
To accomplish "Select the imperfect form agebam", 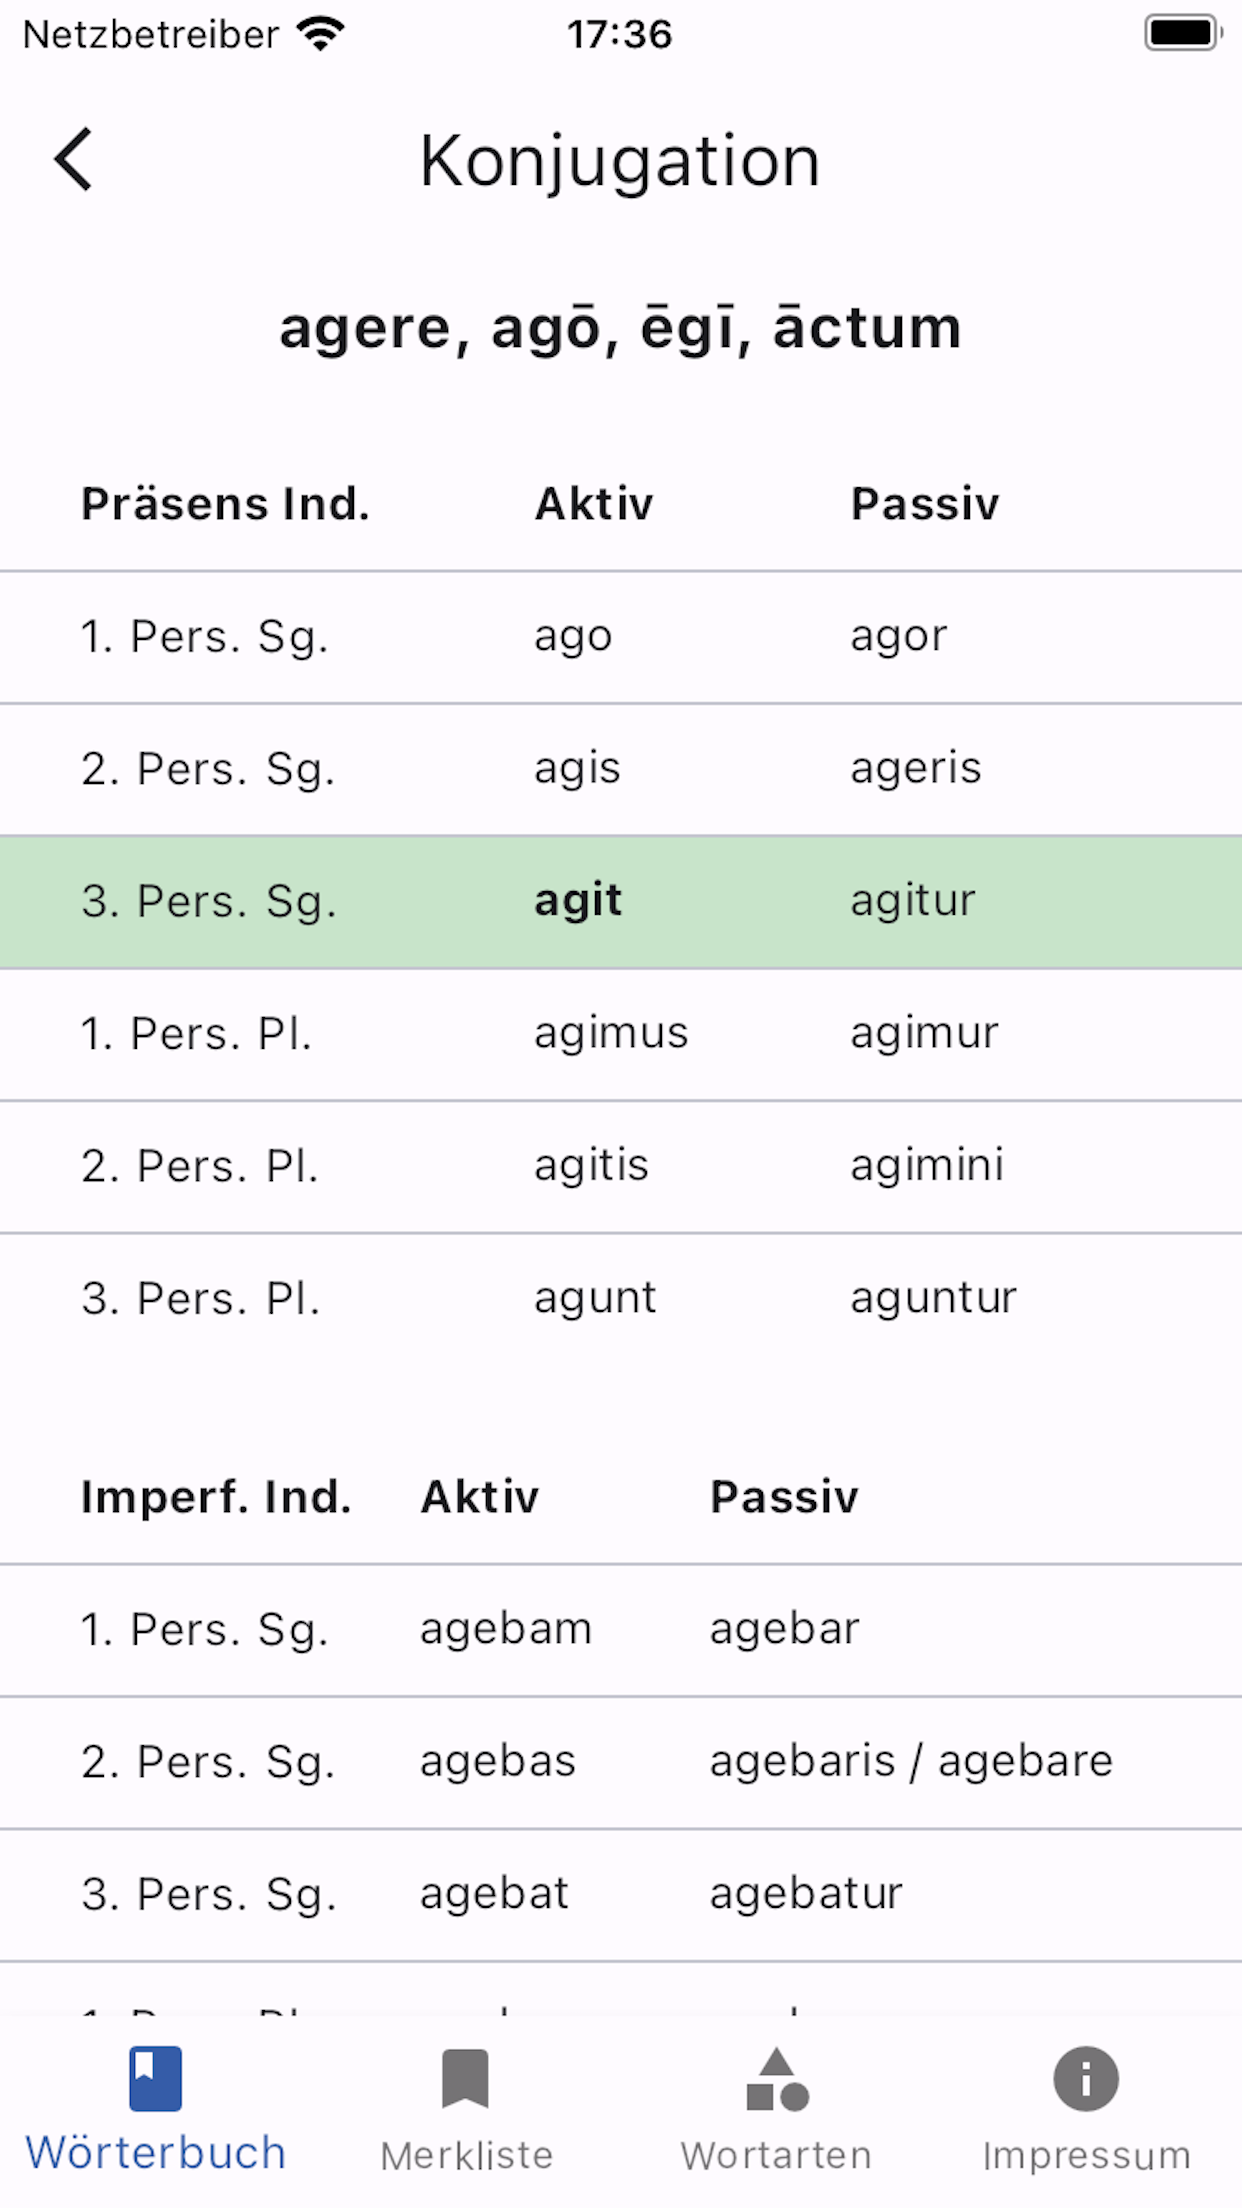I will pos(506,1629).
